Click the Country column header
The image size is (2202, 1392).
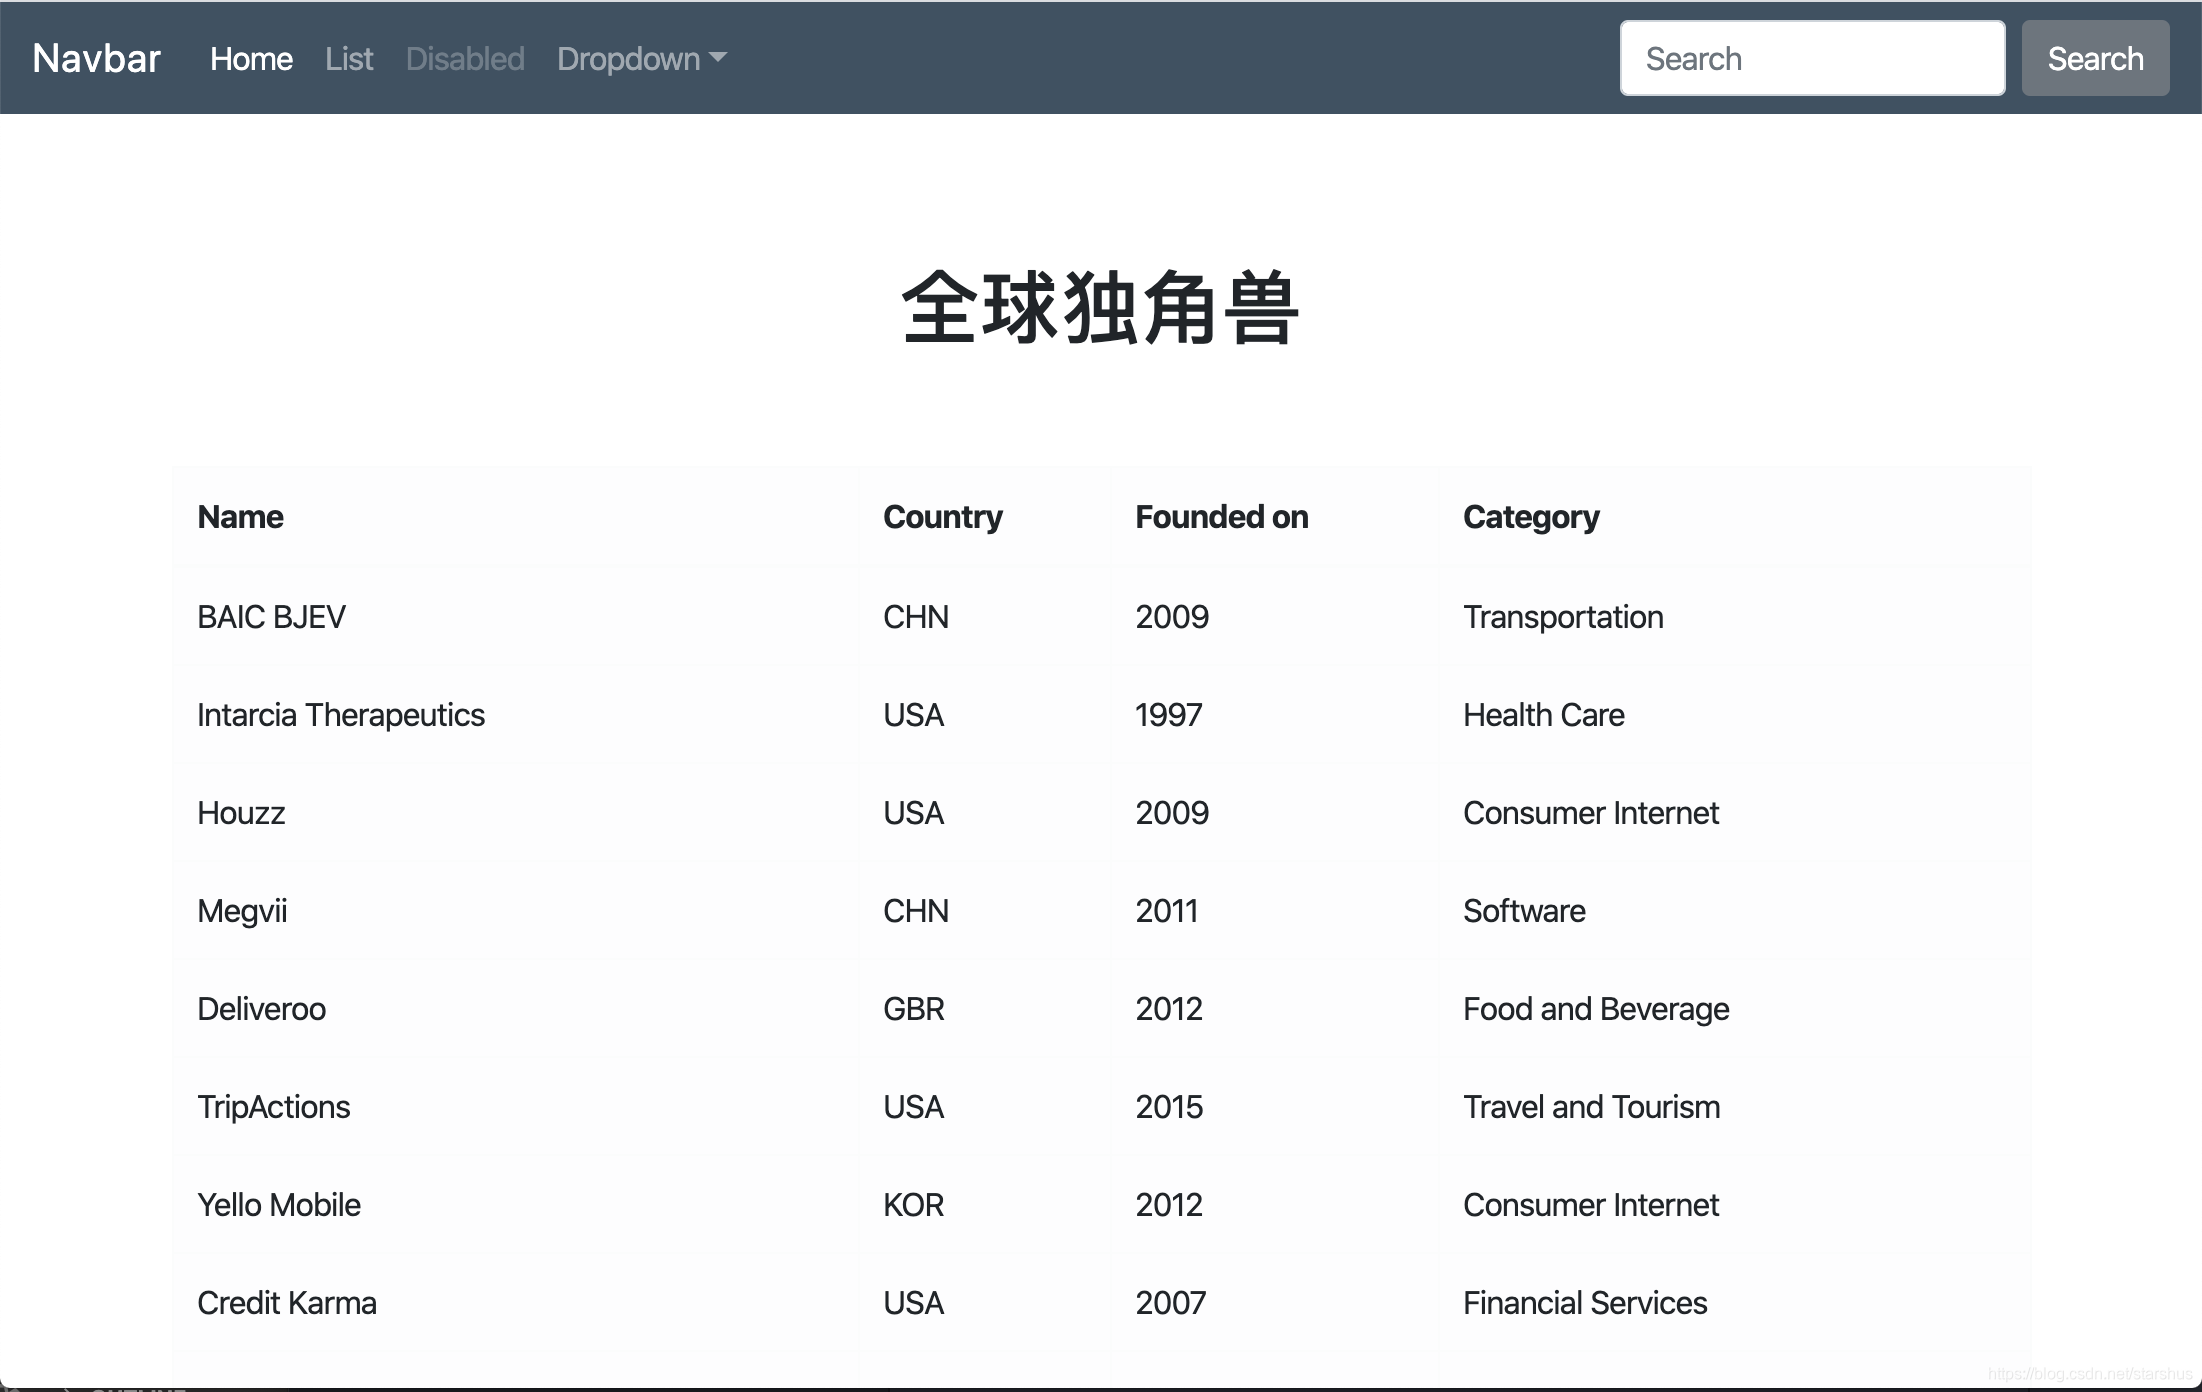click(x=942, y=517)
